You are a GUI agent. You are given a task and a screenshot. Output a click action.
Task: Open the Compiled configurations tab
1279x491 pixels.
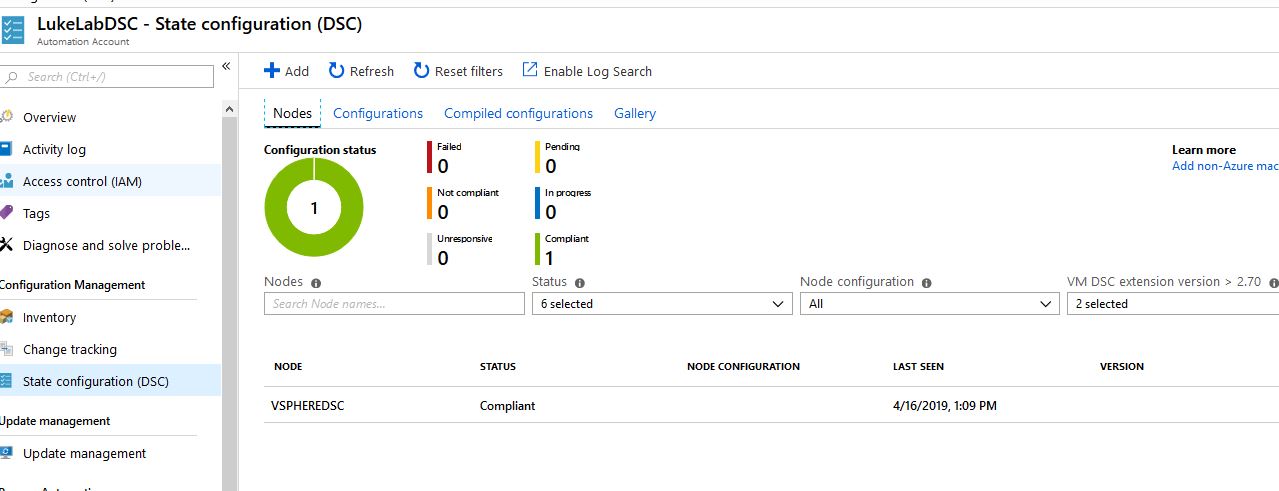(518, 113)
